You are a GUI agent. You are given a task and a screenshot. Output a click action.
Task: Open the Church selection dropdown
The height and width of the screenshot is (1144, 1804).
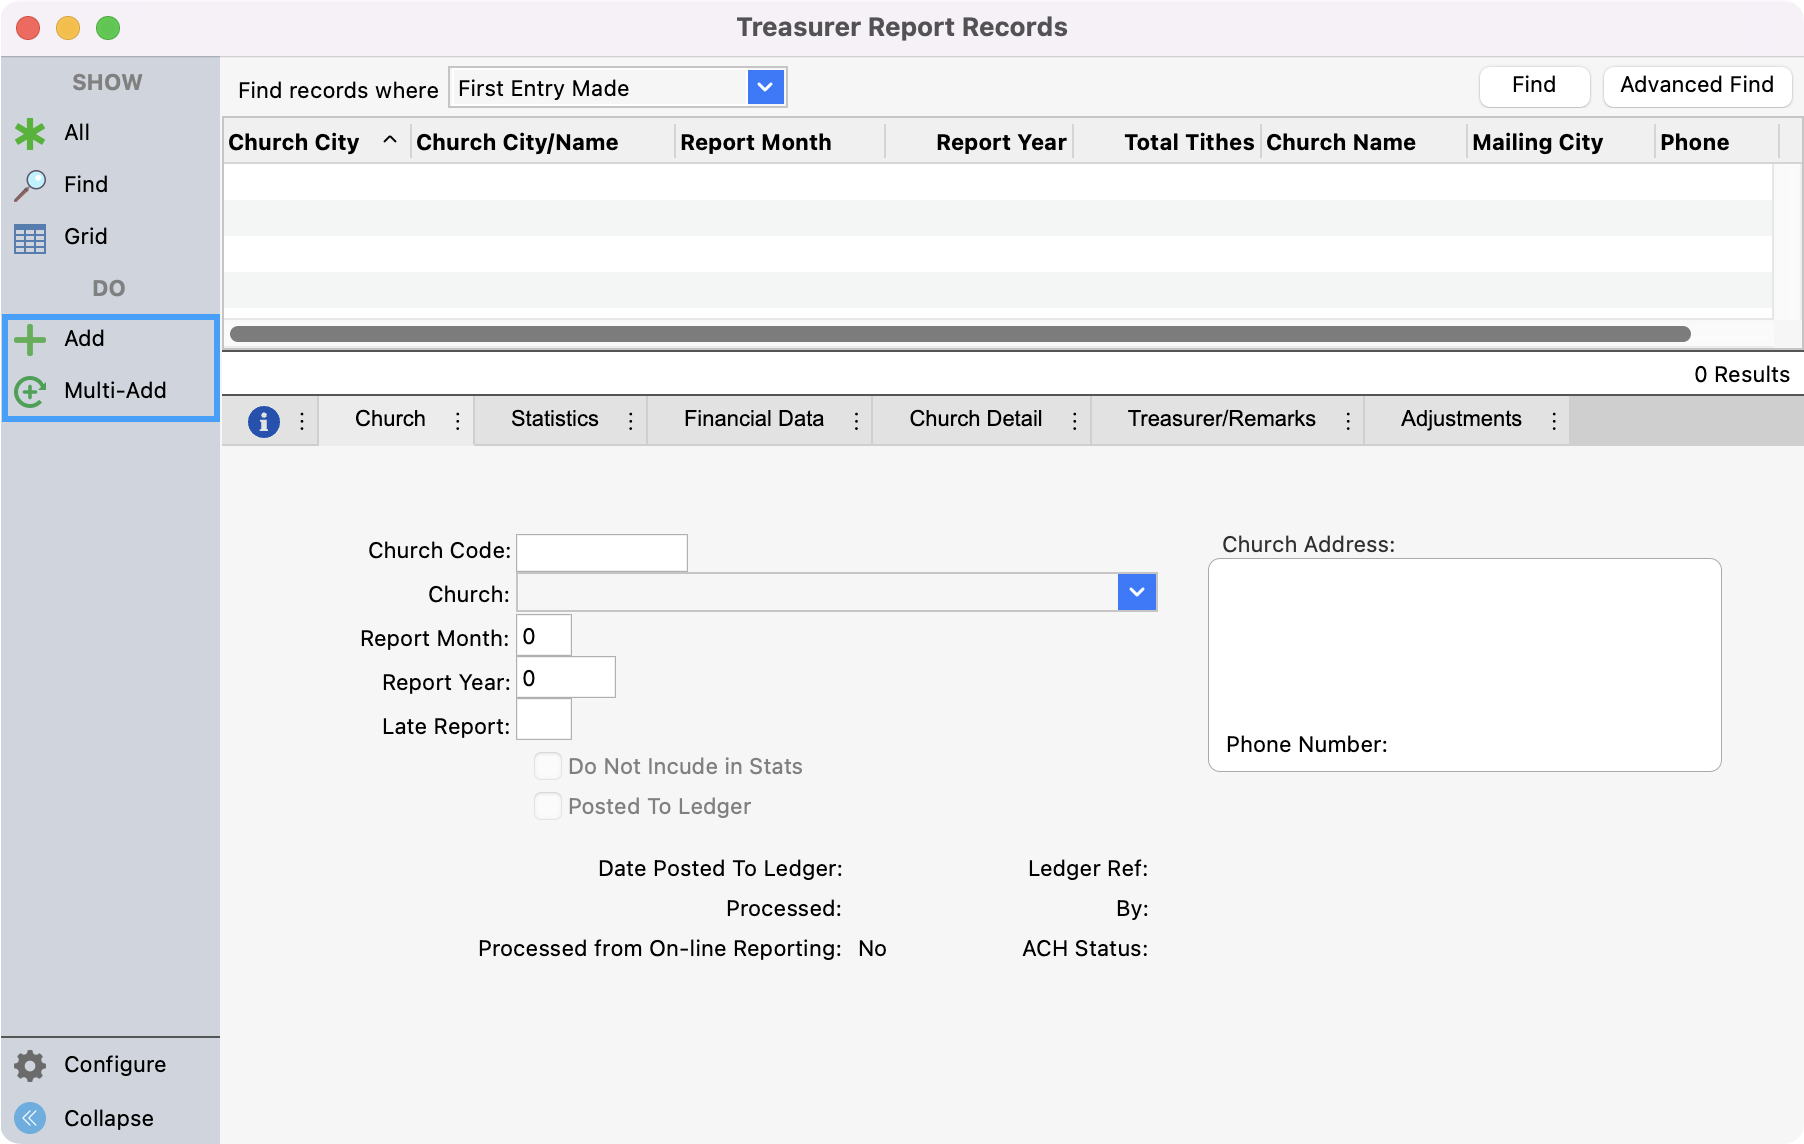pos(1136,592)
